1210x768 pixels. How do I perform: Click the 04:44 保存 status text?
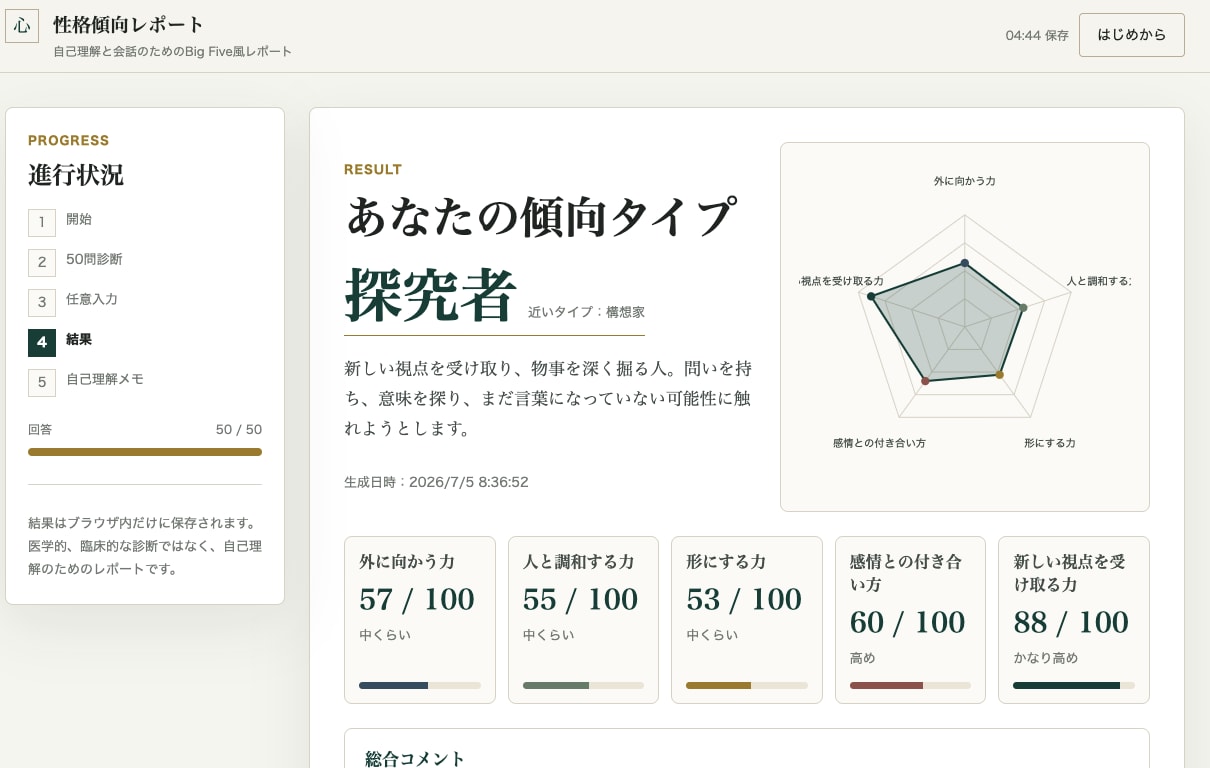coord(1037,35)
